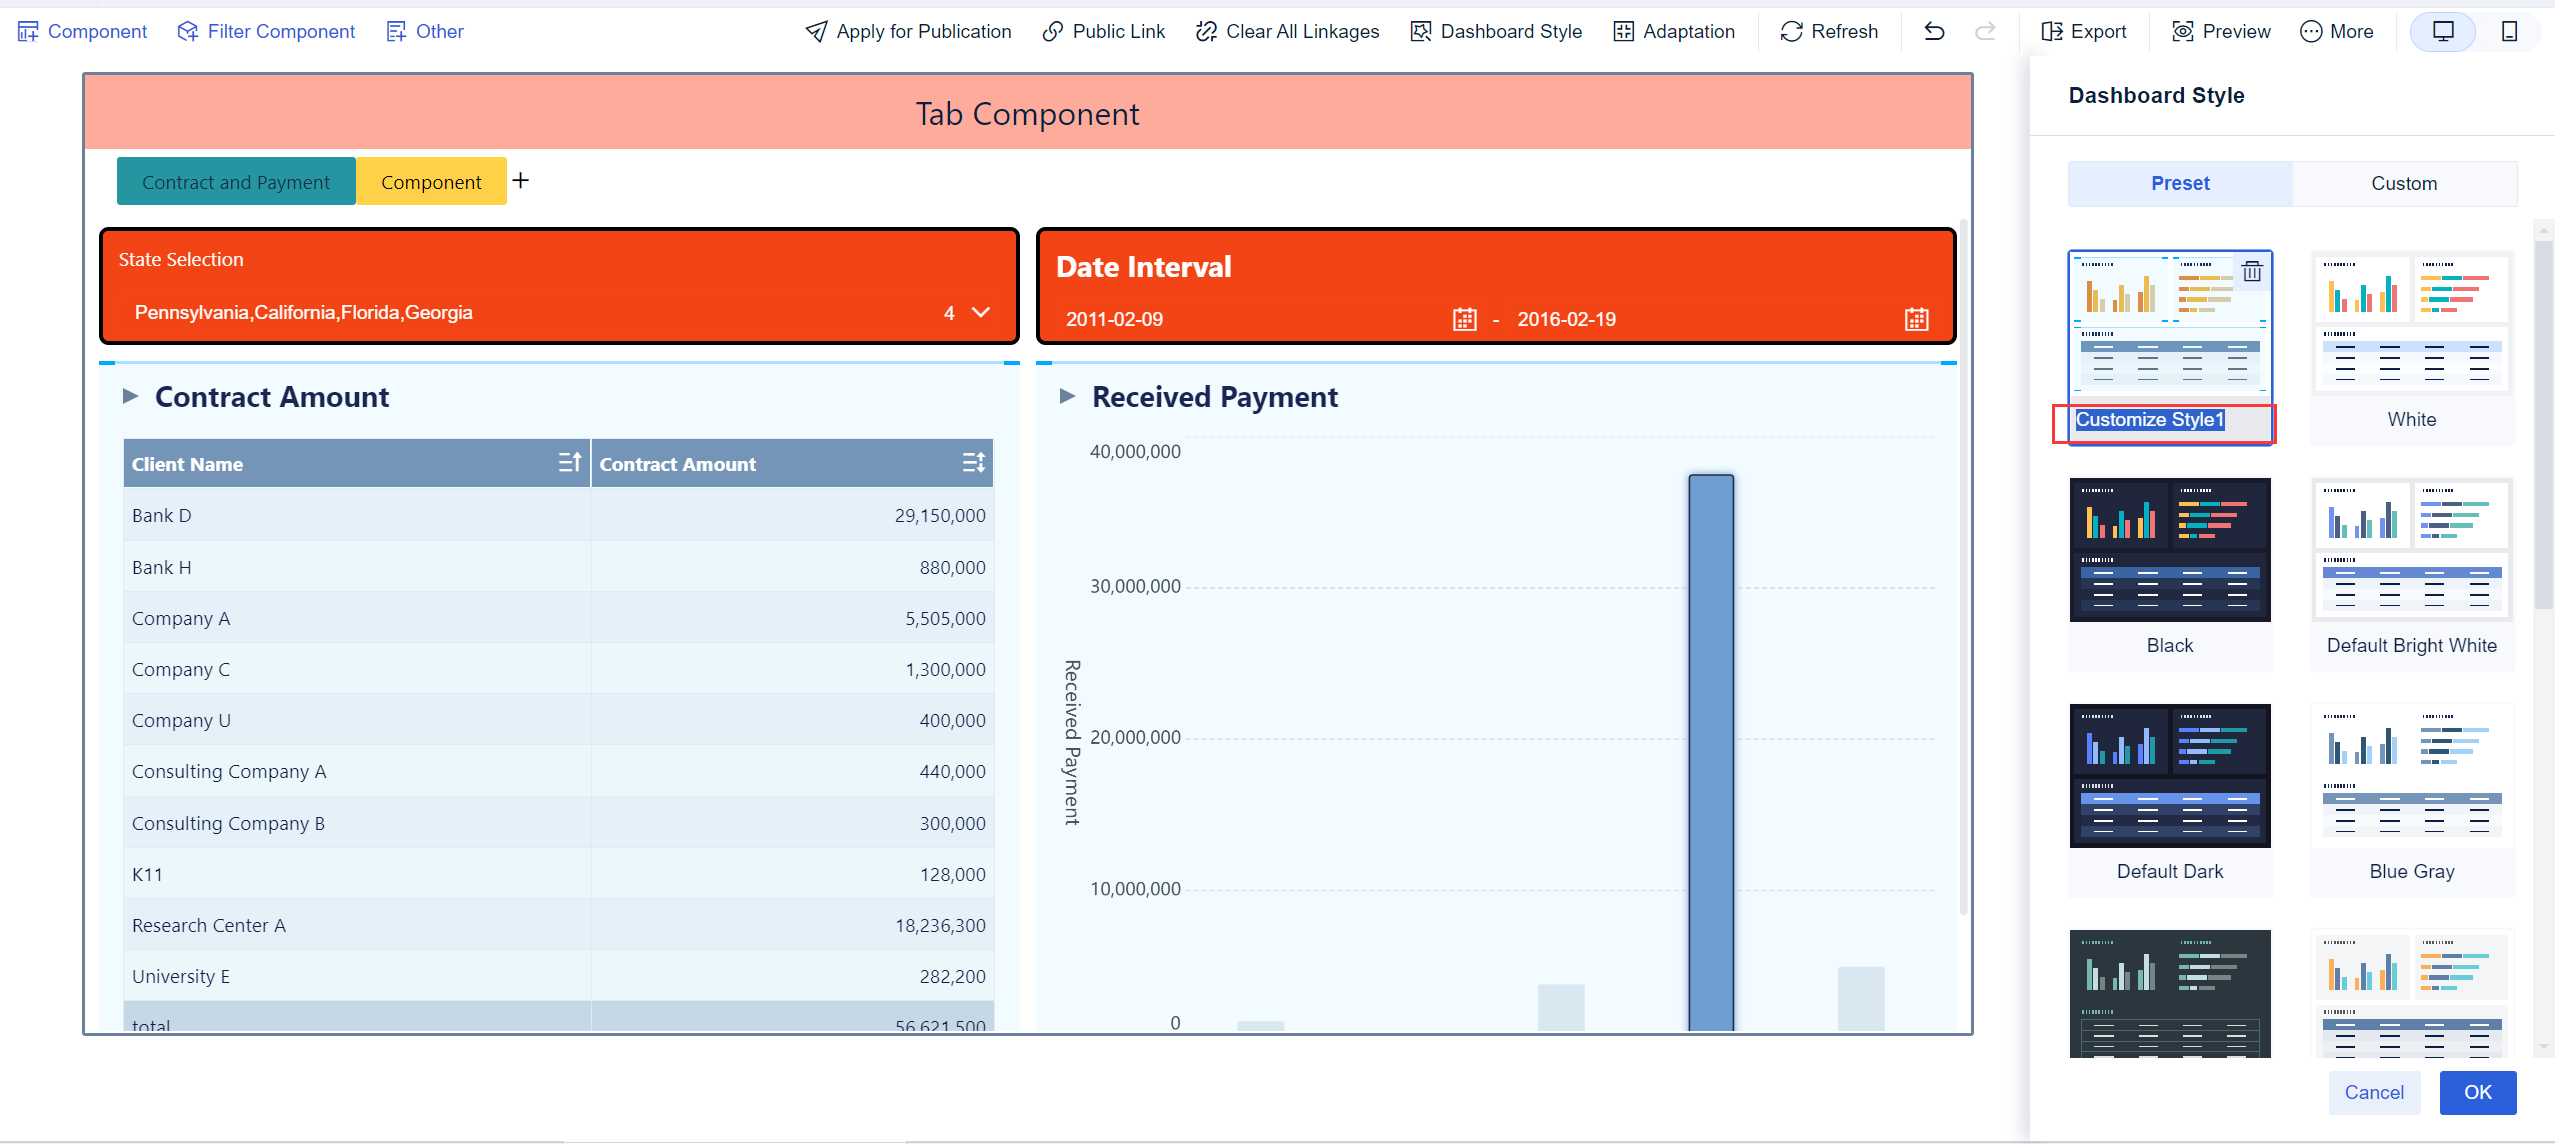Delete Customize Style1 using its trash icon

tap(2252, 272)
